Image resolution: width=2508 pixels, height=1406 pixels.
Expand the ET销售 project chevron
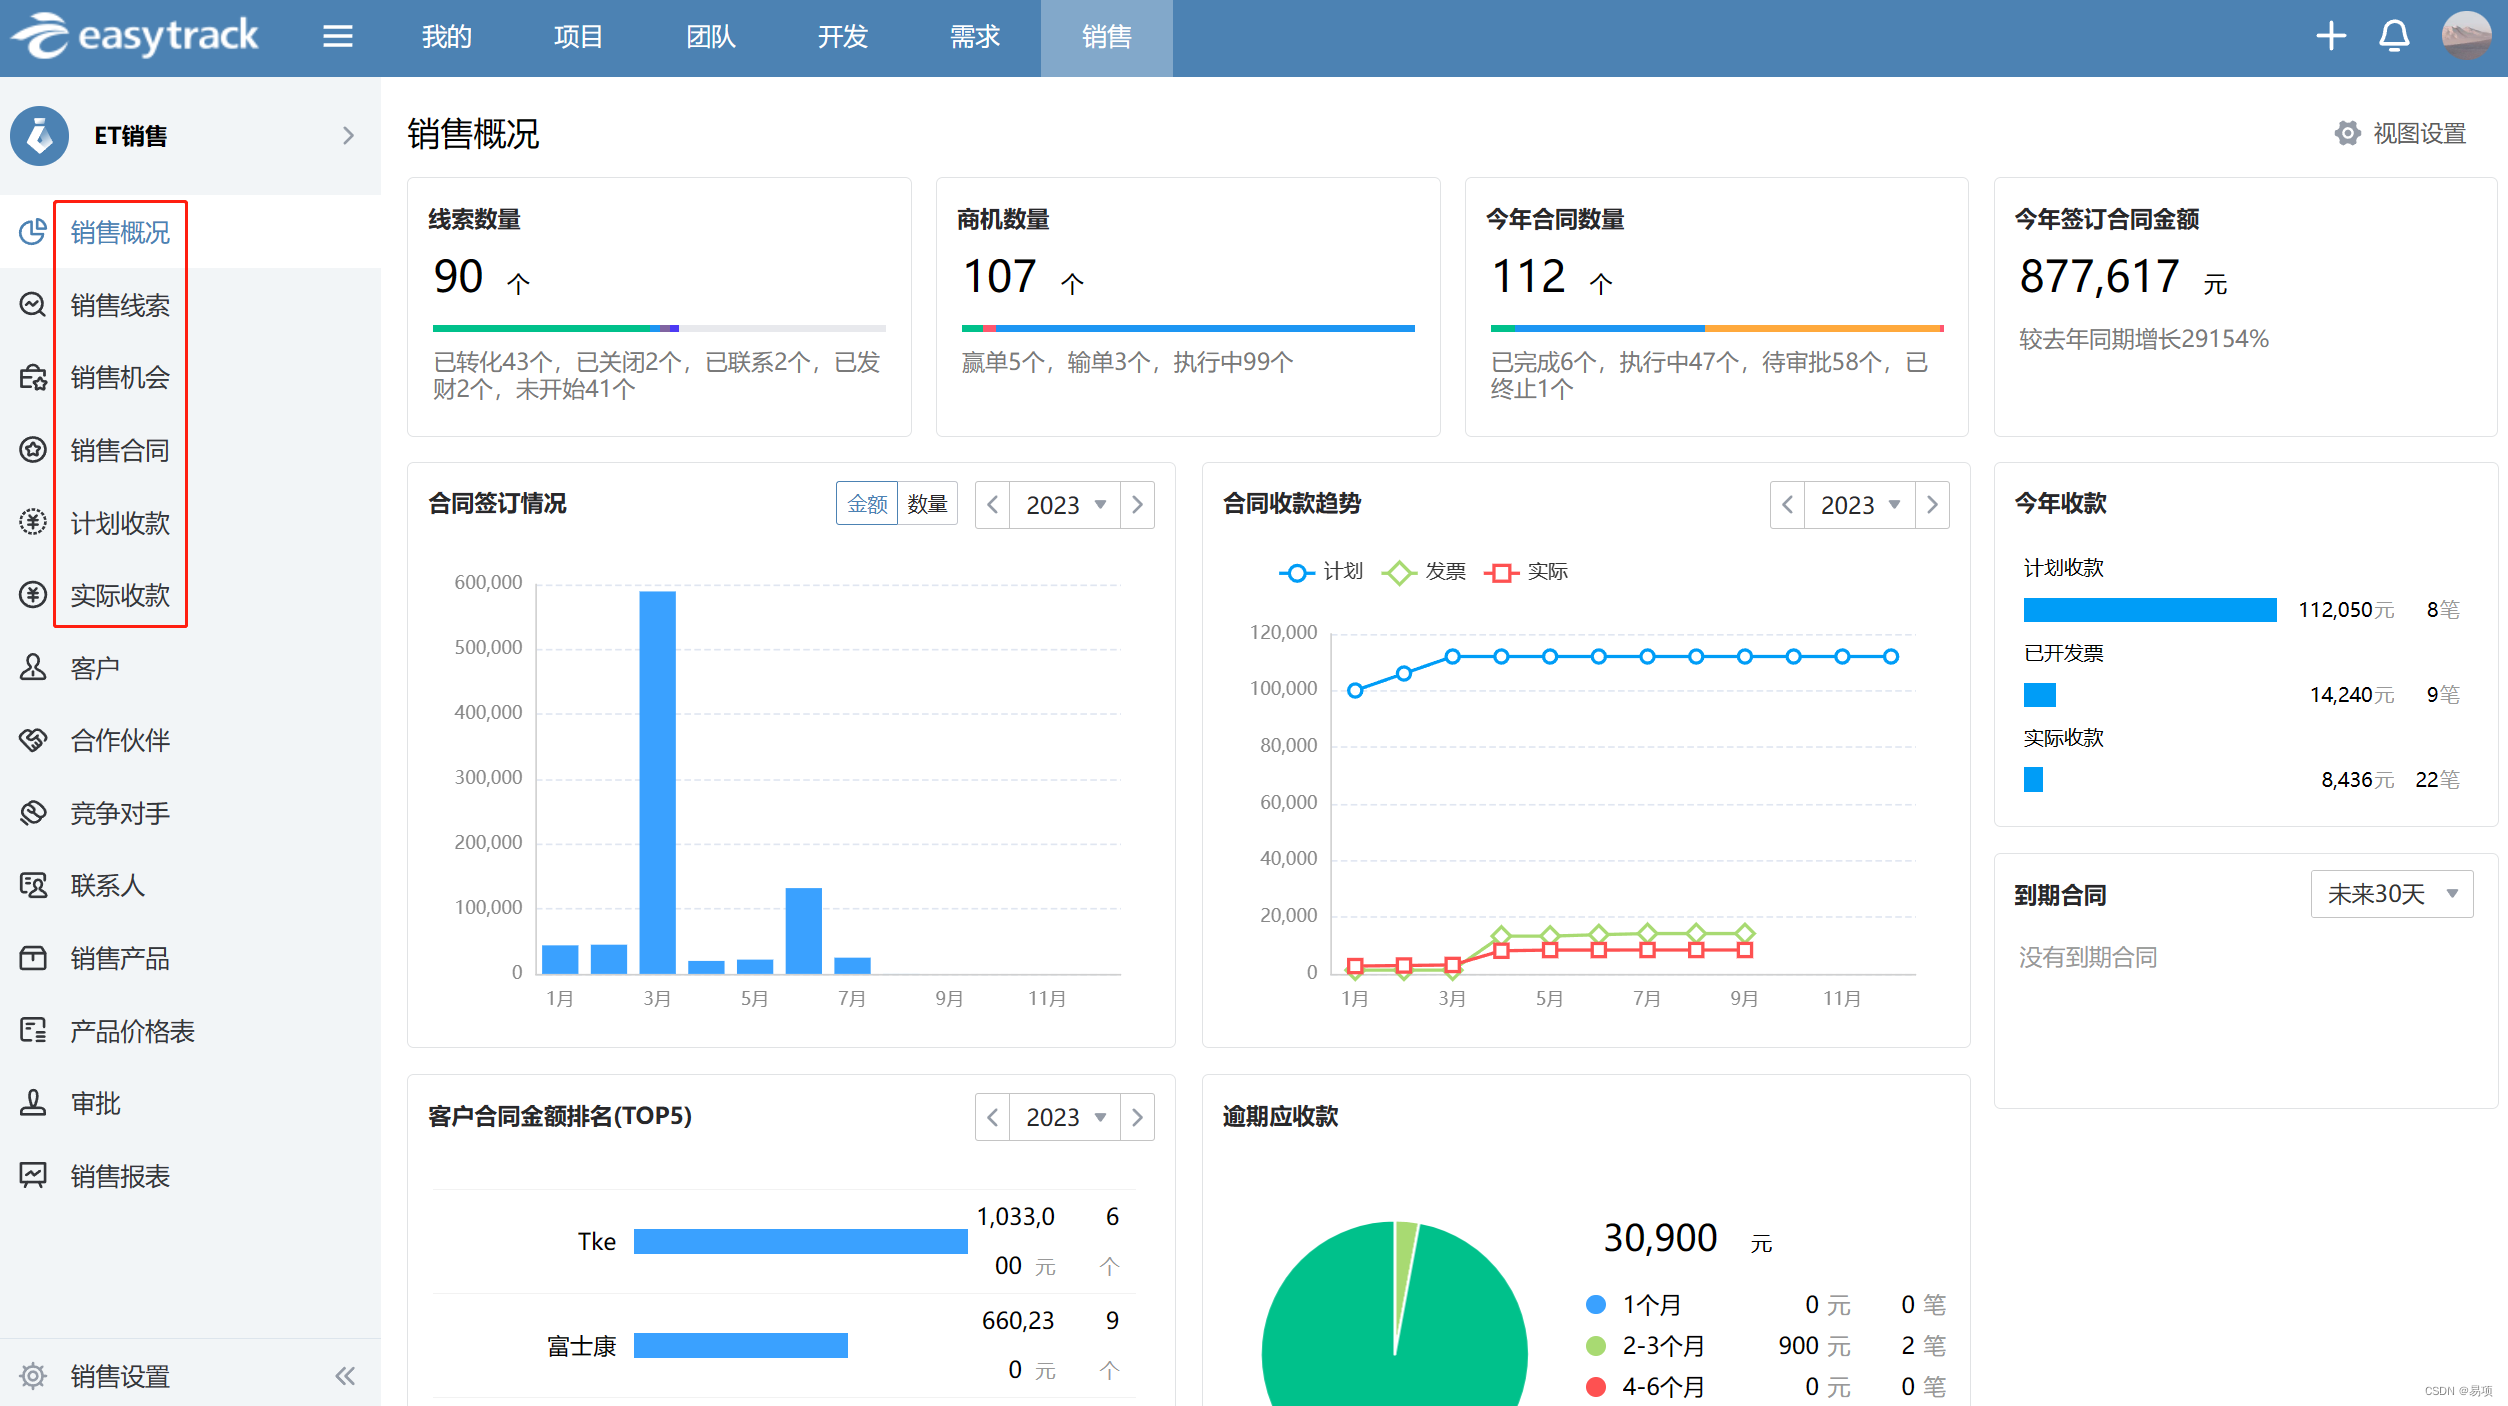tap(348, 135)
